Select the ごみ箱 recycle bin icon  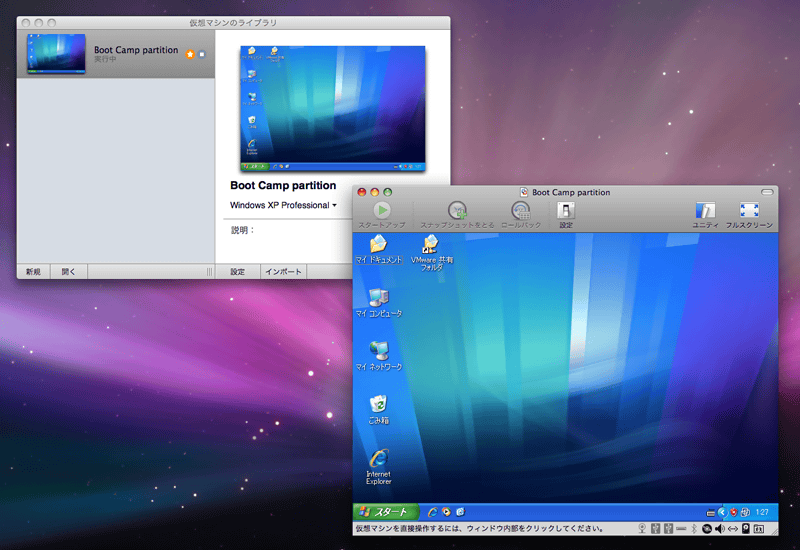379,410
